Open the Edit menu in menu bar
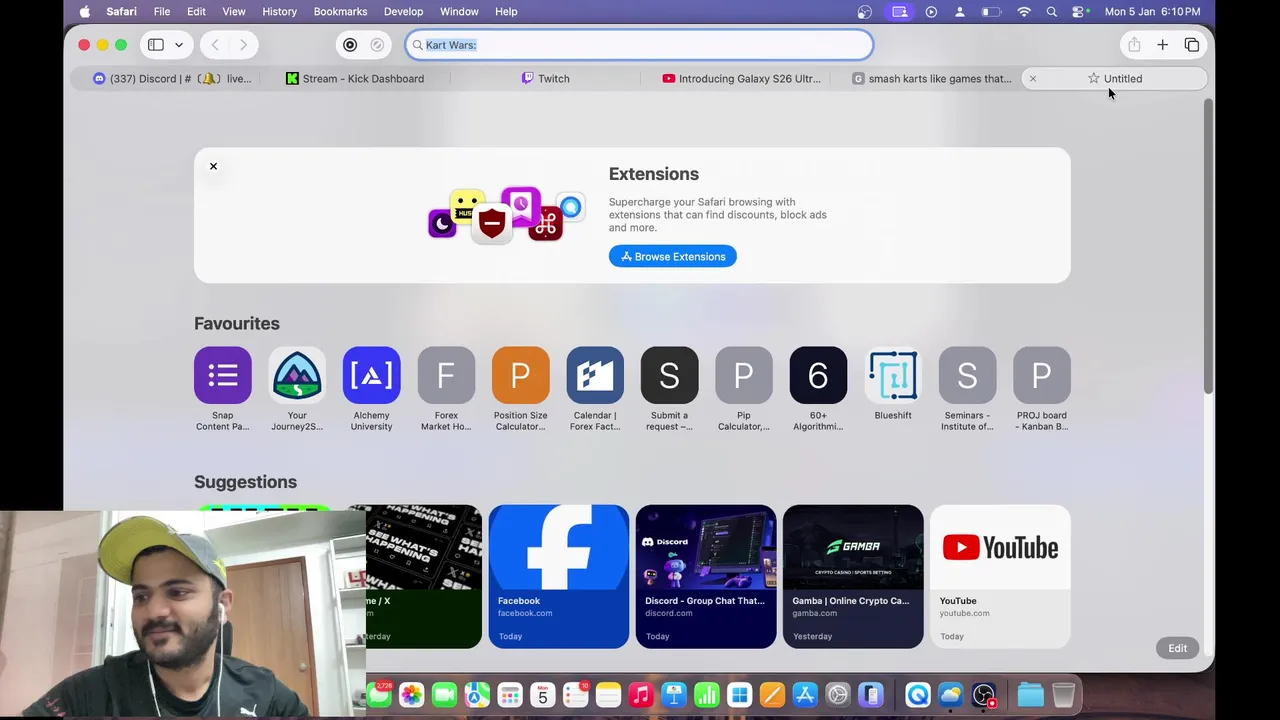 tap(196, 11)
